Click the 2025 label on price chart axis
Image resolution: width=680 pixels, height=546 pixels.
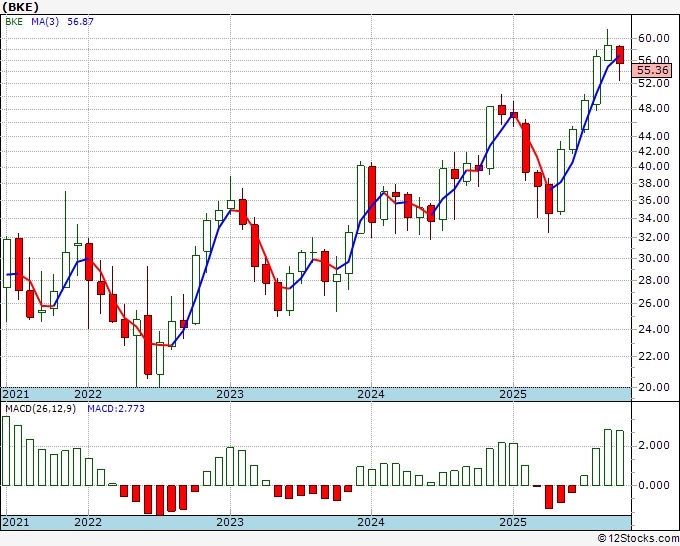coord(513,394)
